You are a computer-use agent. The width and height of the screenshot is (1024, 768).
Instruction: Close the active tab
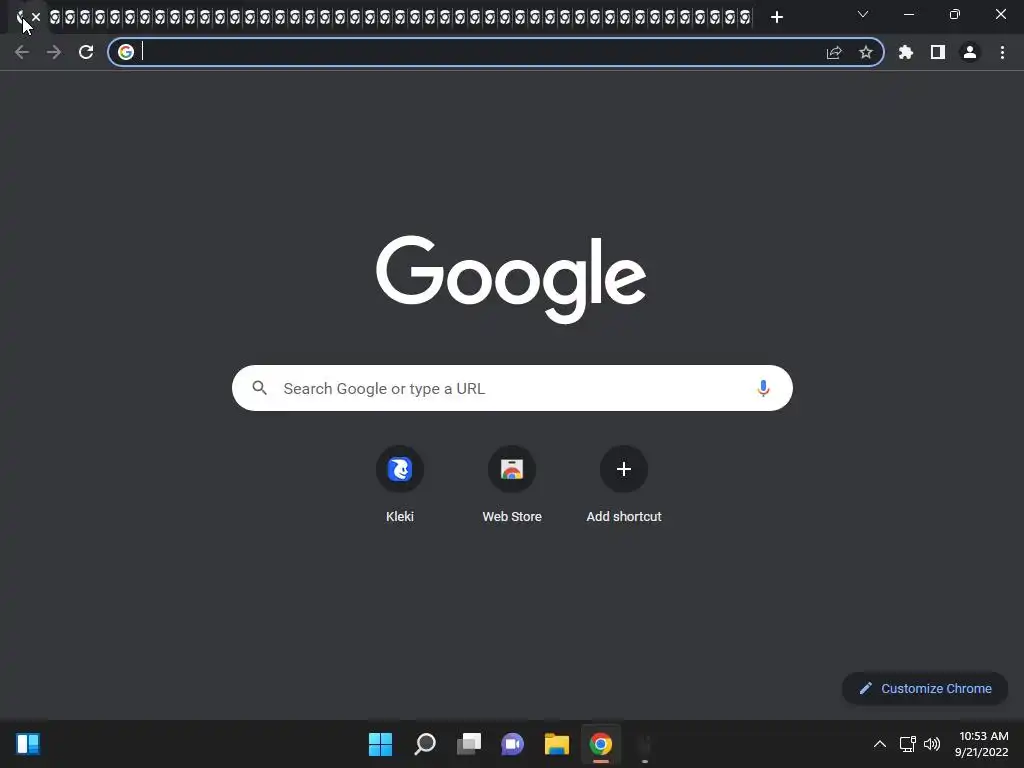(x=36, y=17)
